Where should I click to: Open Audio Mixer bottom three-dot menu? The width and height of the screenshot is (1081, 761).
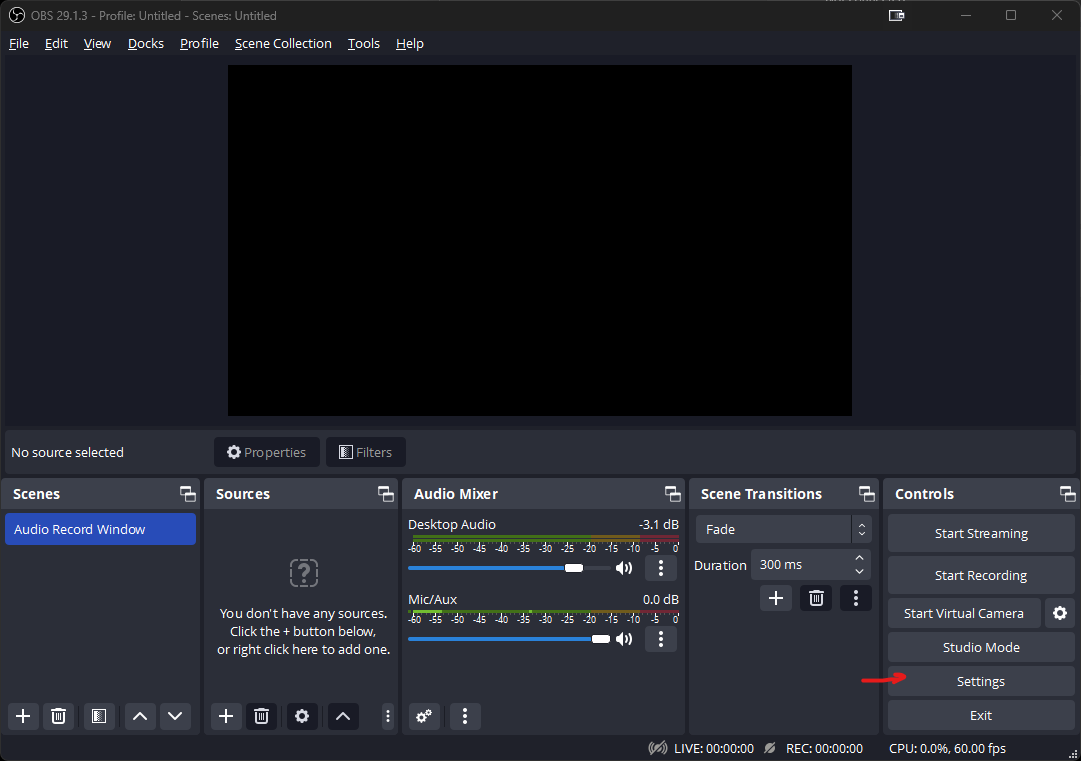tap(465, 716)
